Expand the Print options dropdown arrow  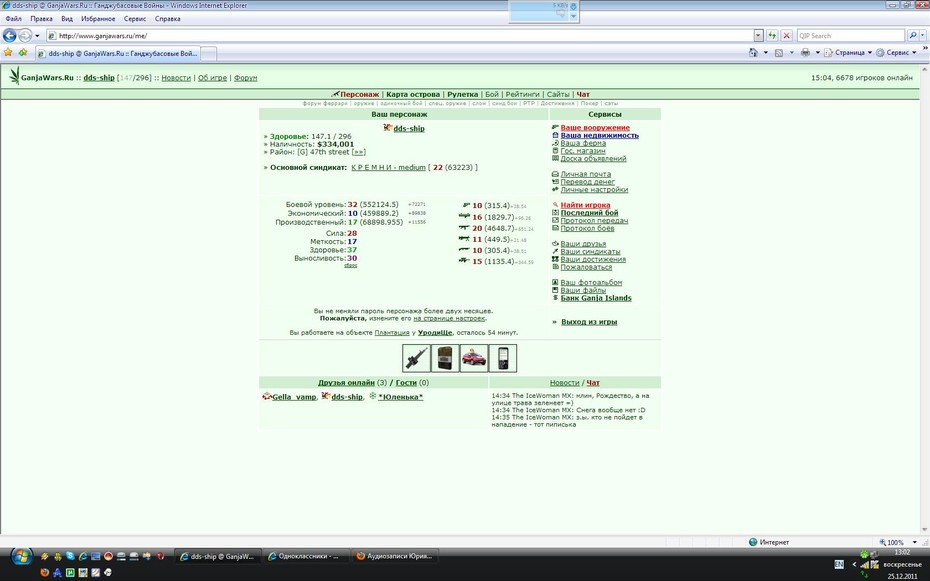817,53
